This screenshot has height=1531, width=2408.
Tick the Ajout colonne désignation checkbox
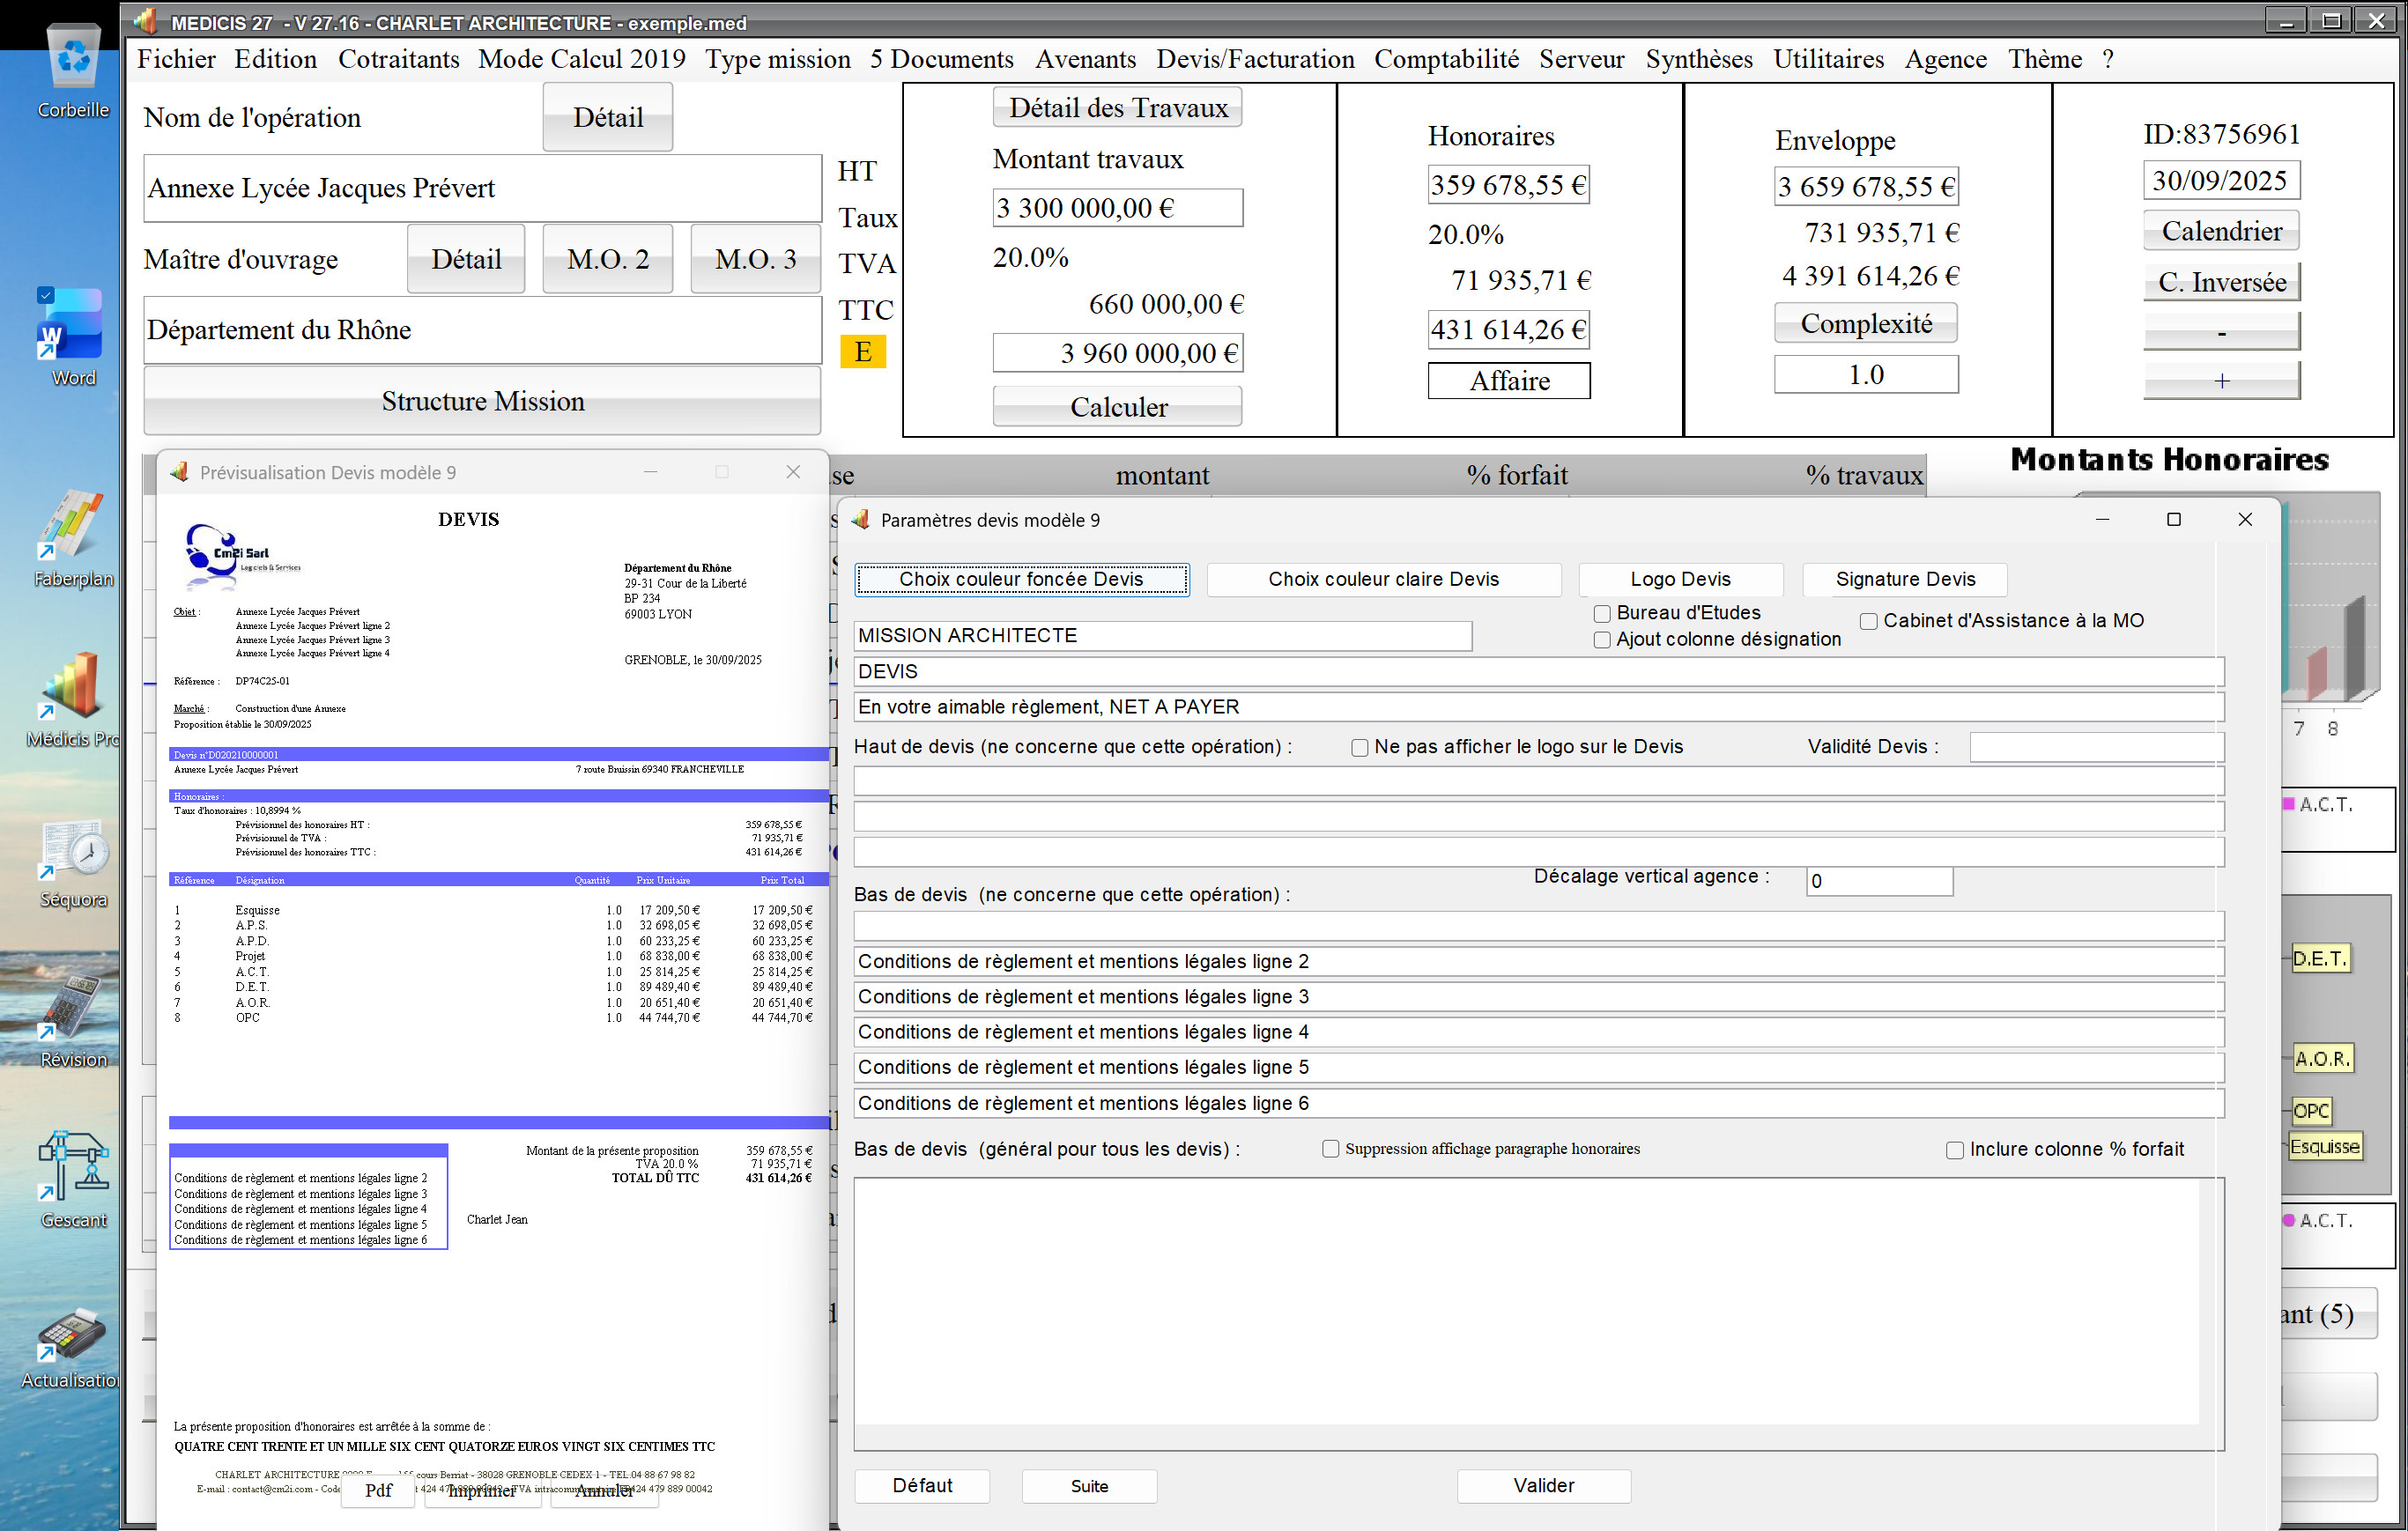(x=1602, y=640)
